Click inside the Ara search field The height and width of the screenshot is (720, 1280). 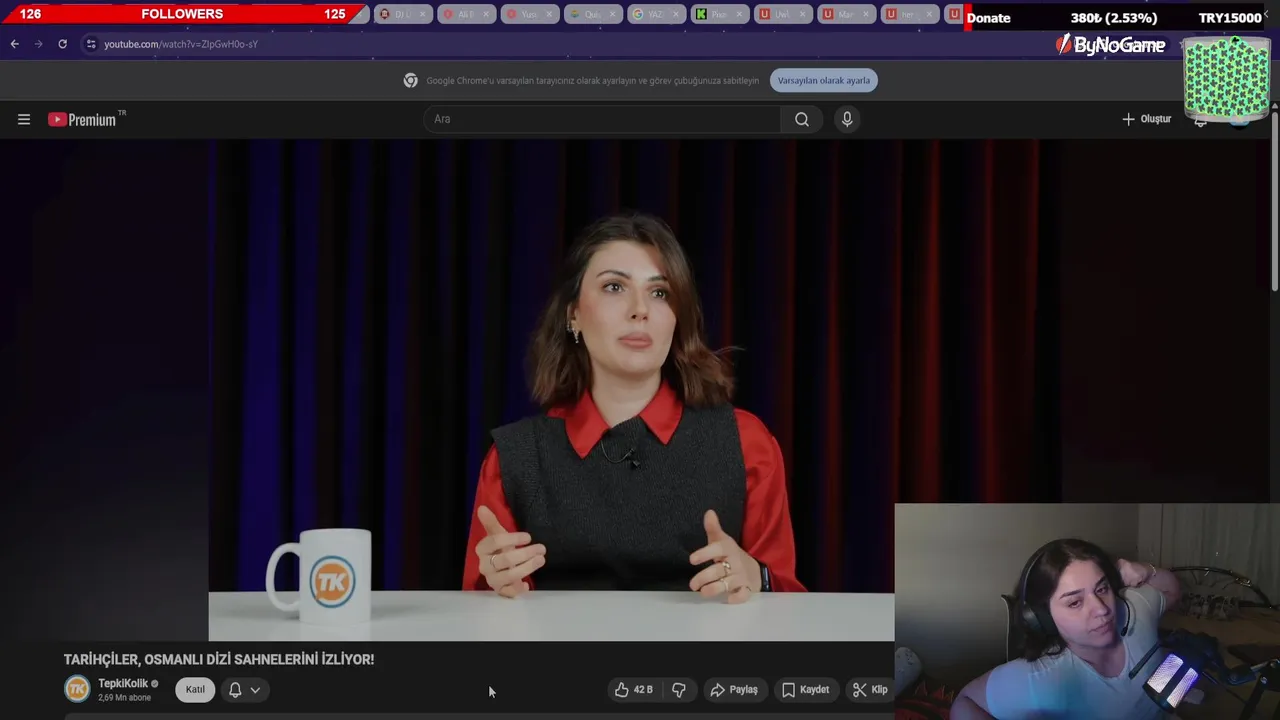point(602,119)
